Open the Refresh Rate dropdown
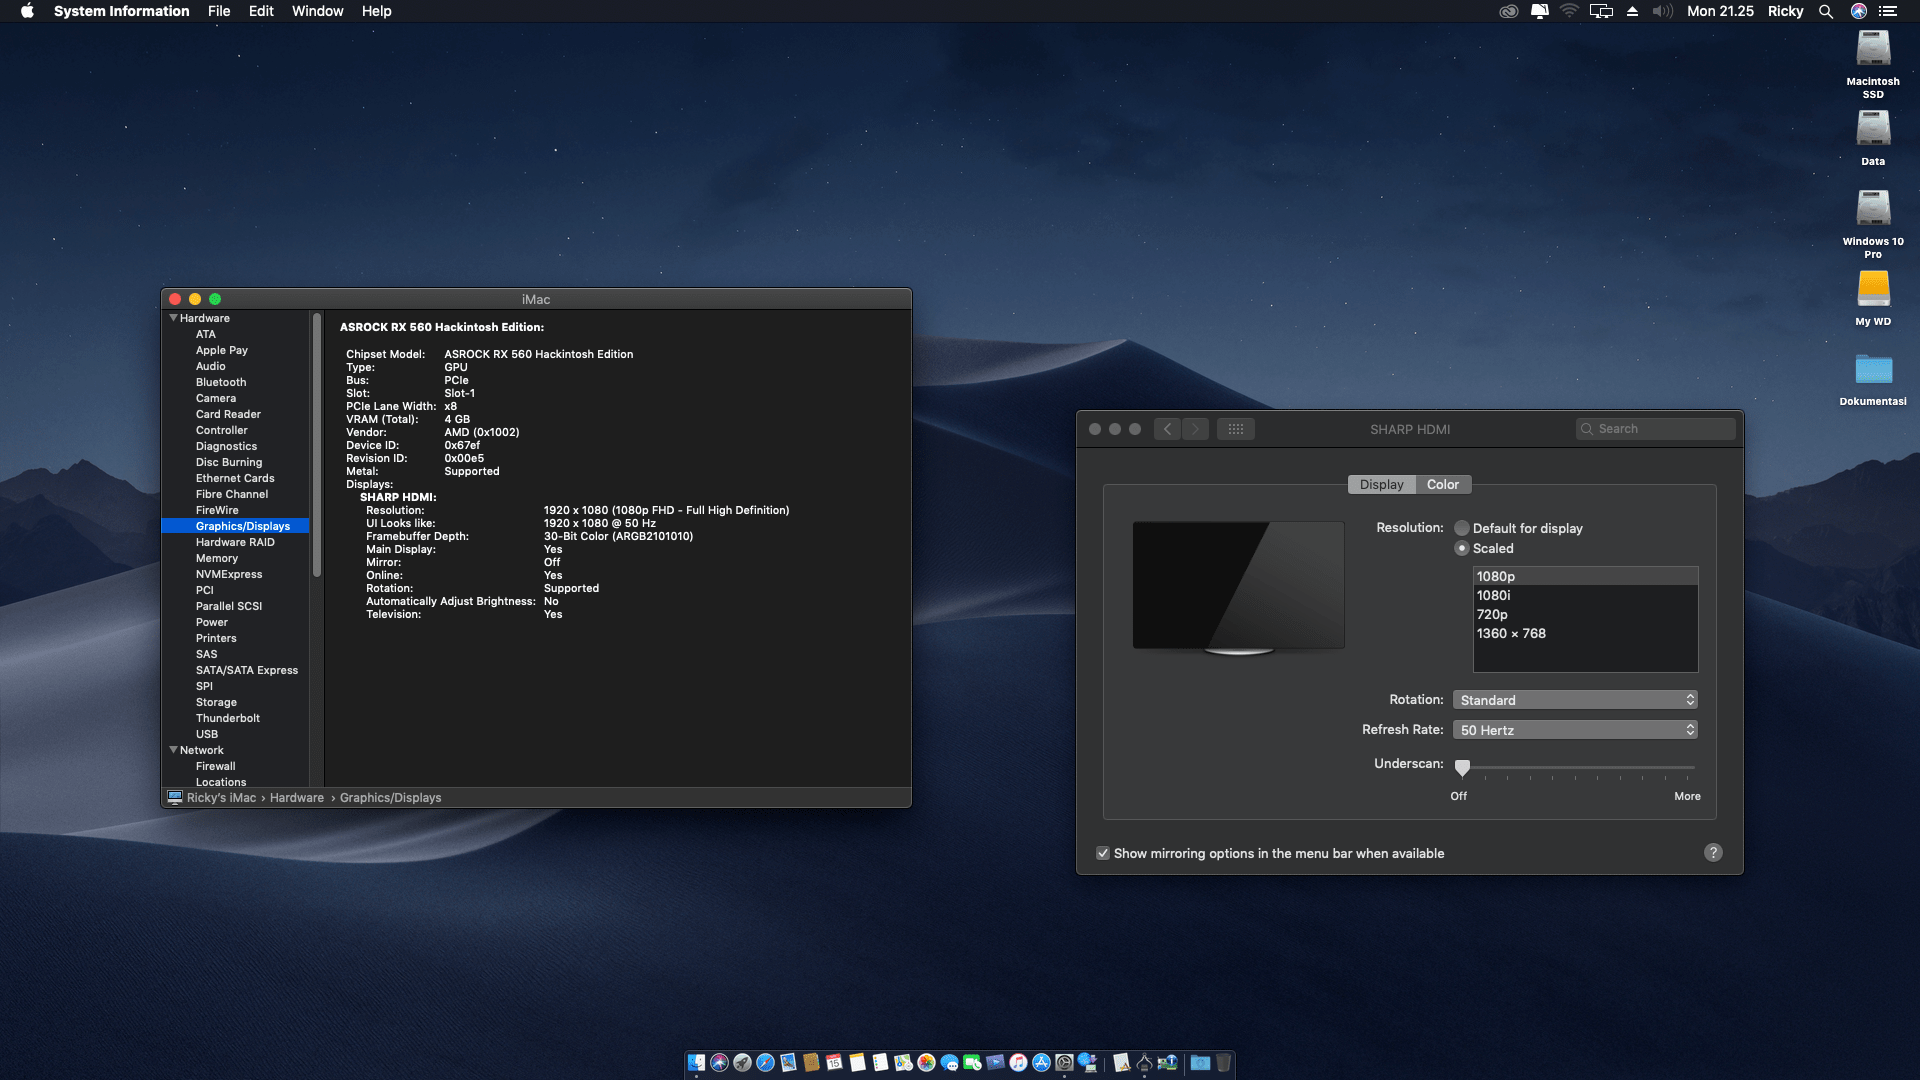Screen dimensions: 1920x1080 [x=1575, y=730]
